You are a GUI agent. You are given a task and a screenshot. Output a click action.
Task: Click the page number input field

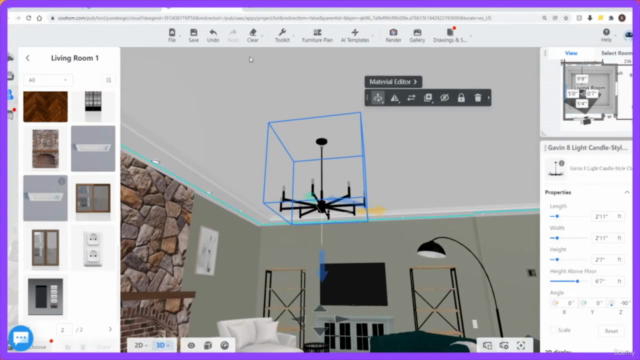pos(64,330)
